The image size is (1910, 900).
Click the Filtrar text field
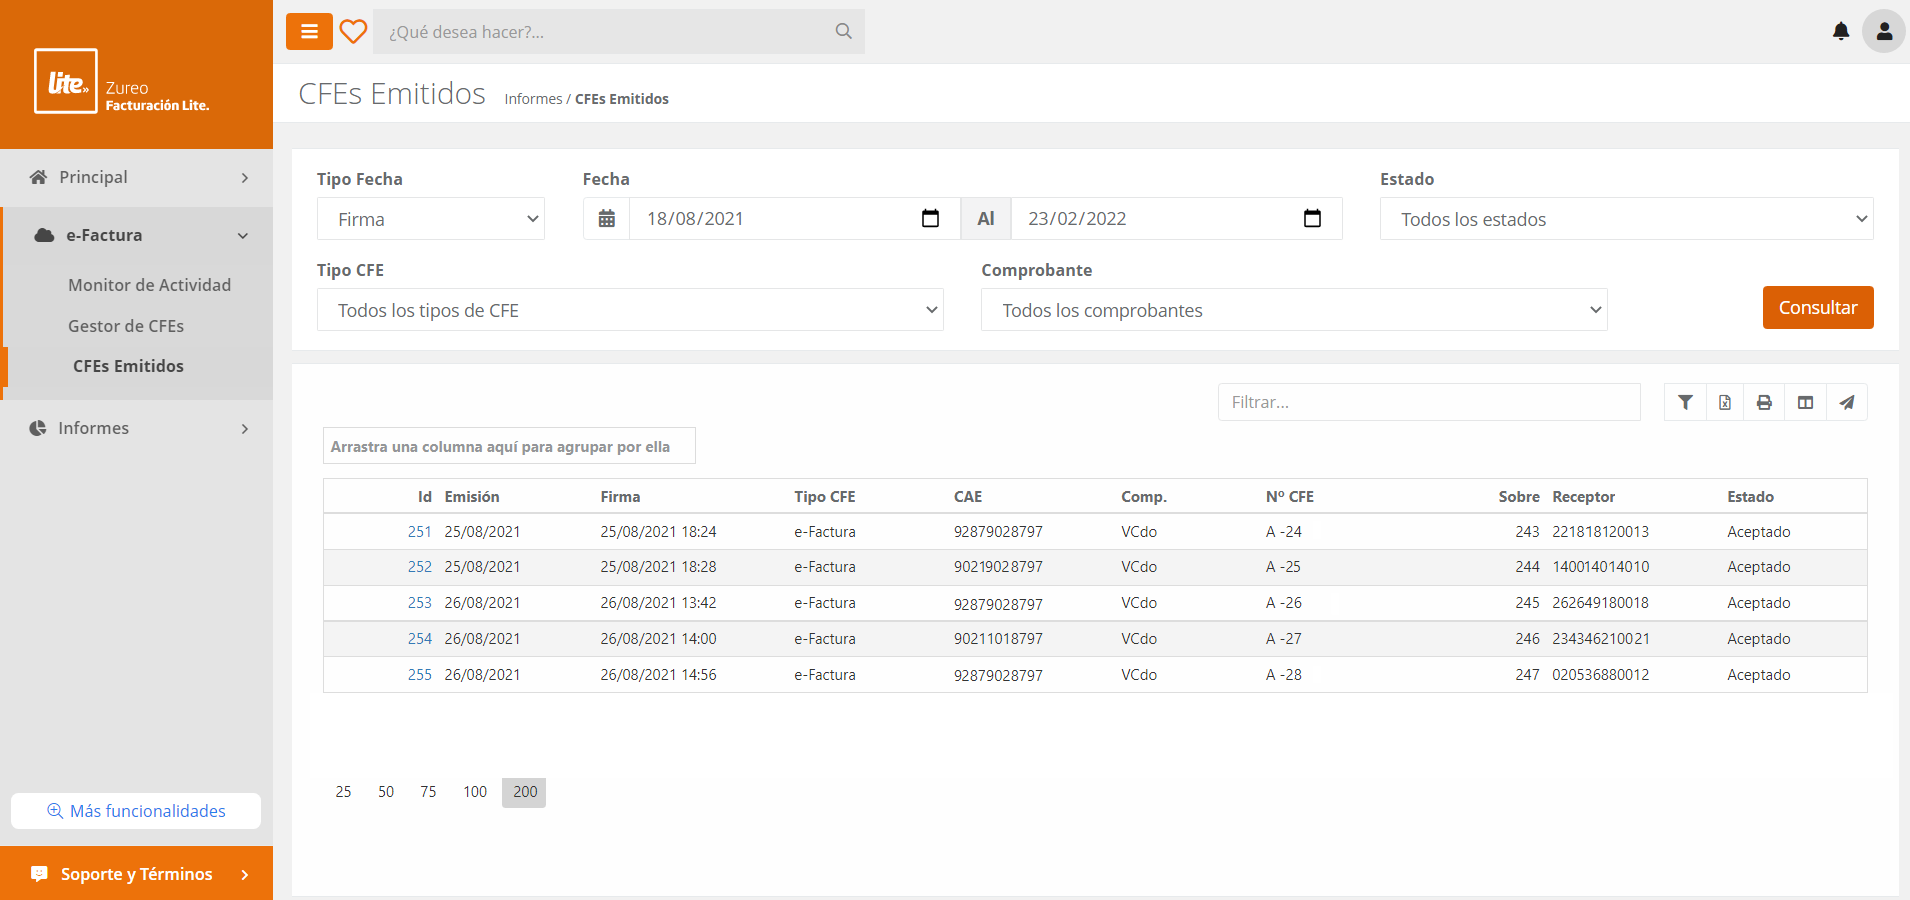[x=1428, y=402]
